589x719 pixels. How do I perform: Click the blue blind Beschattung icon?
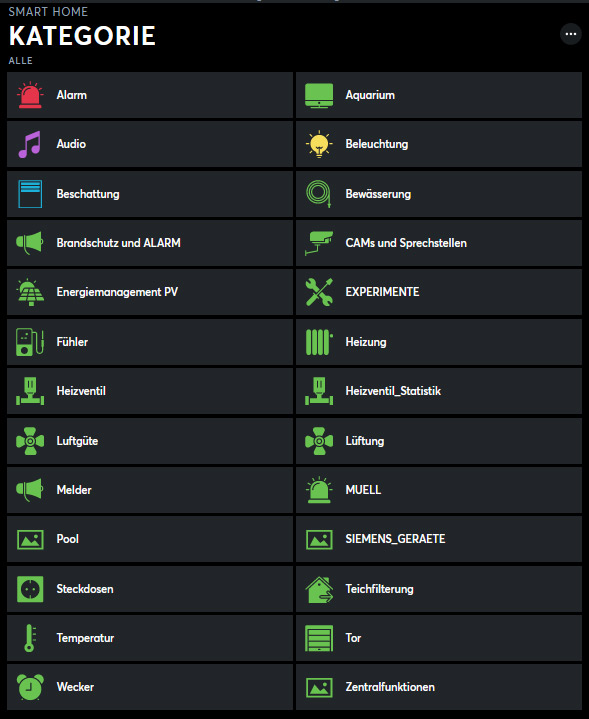[30, 194]
